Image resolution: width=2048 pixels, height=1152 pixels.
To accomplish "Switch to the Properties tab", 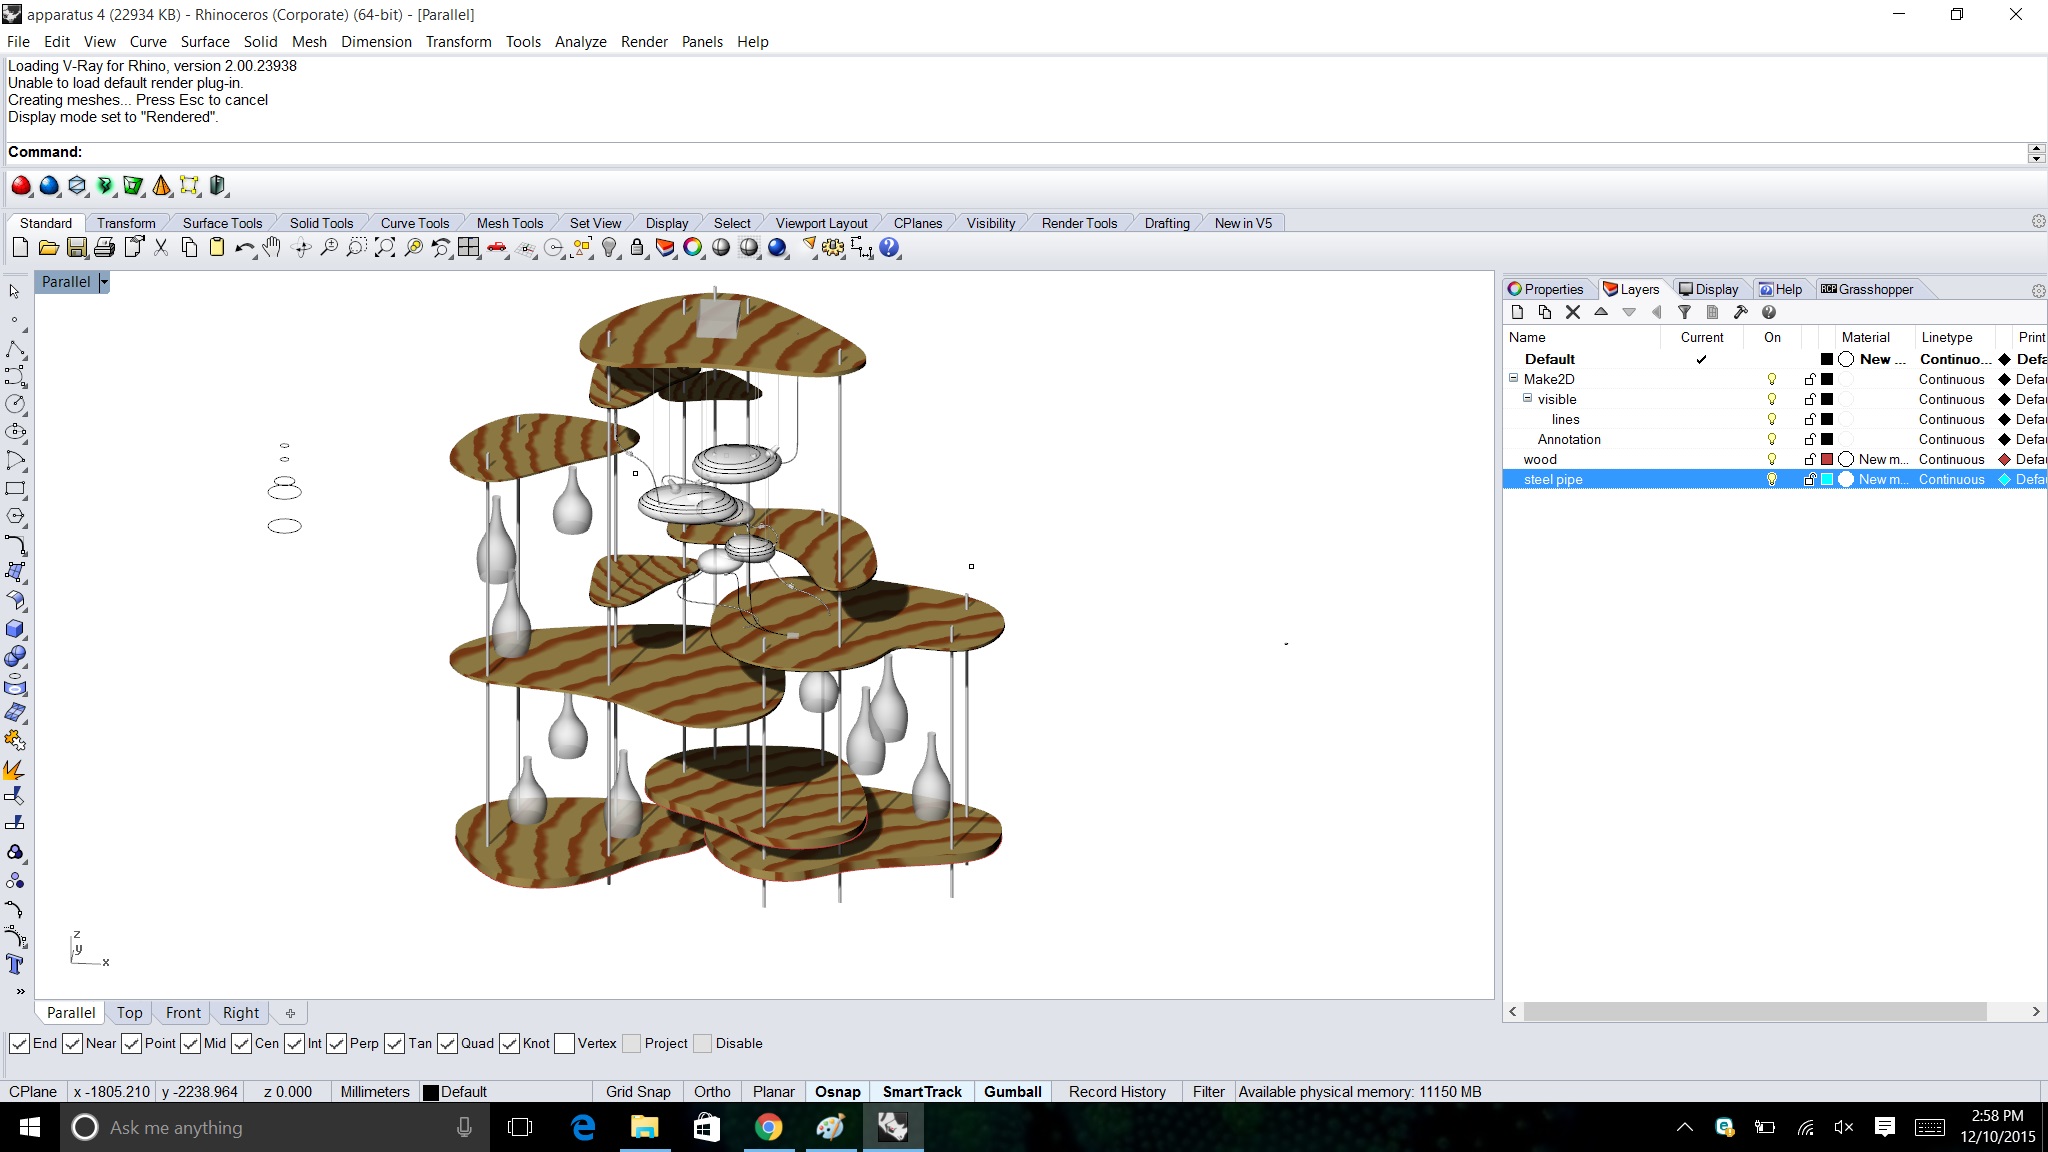I will [1548, 289].
